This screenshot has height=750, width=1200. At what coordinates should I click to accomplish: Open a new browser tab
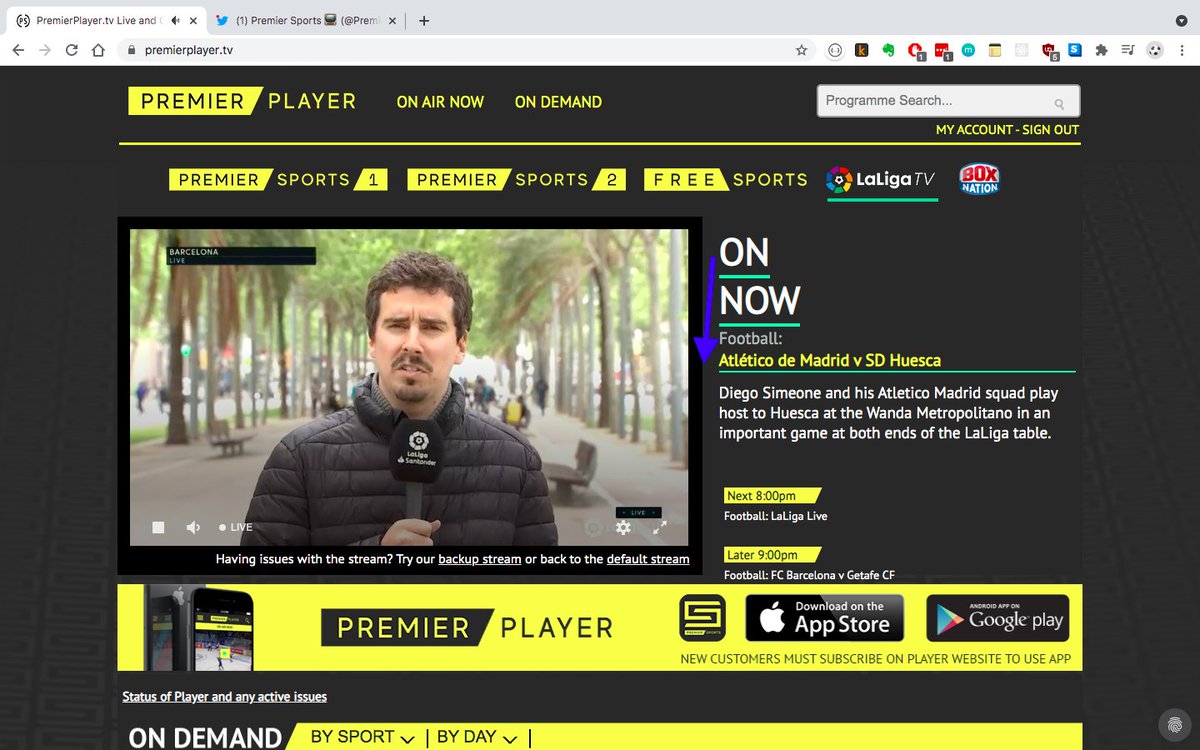[424, 20]
